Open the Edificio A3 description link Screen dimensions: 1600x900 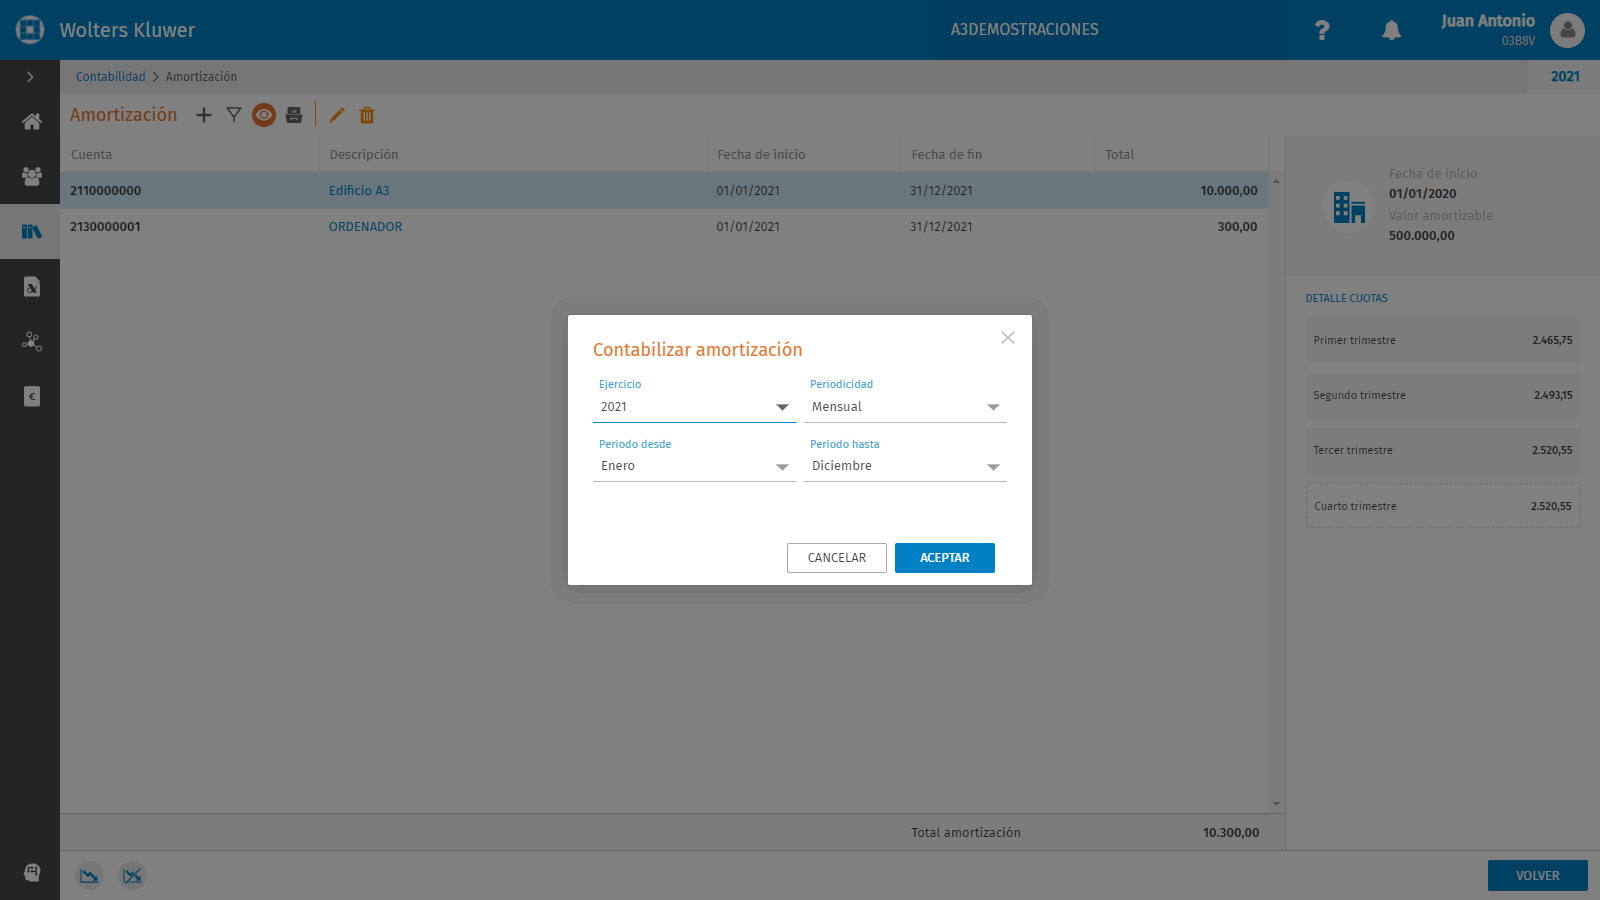click(359, 191)
